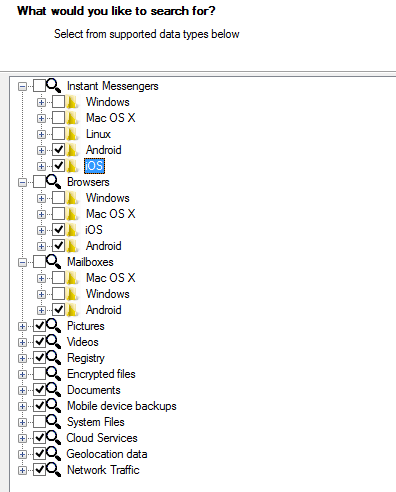Click the magnifier icon beside Instant Messengers
Viewport: 396px width, 492px height.
[x=53, y=86]
